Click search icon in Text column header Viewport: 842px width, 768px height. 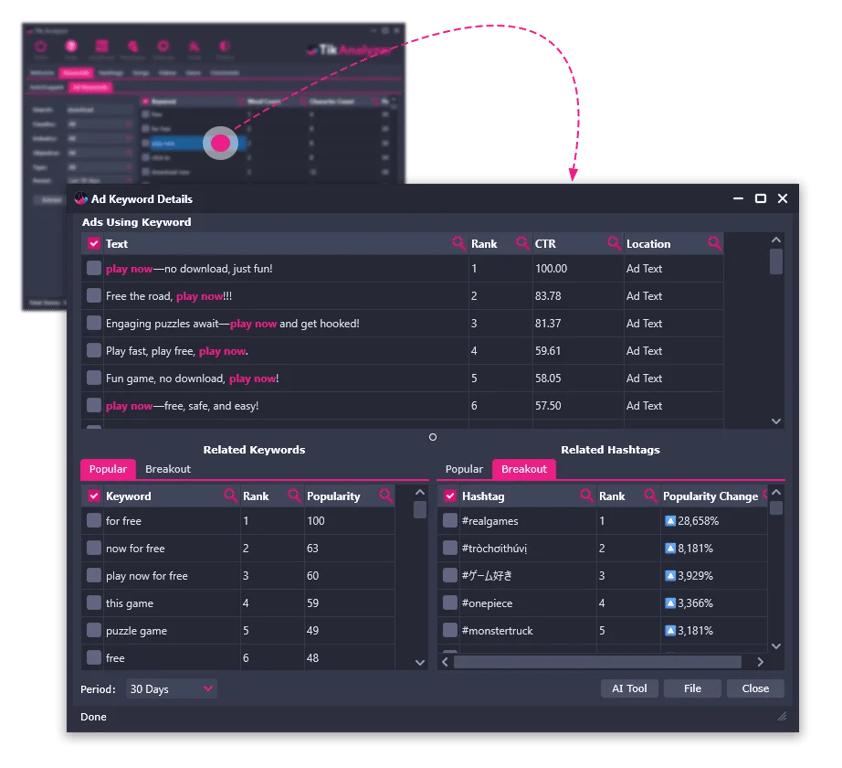click(x=458, y=243)
